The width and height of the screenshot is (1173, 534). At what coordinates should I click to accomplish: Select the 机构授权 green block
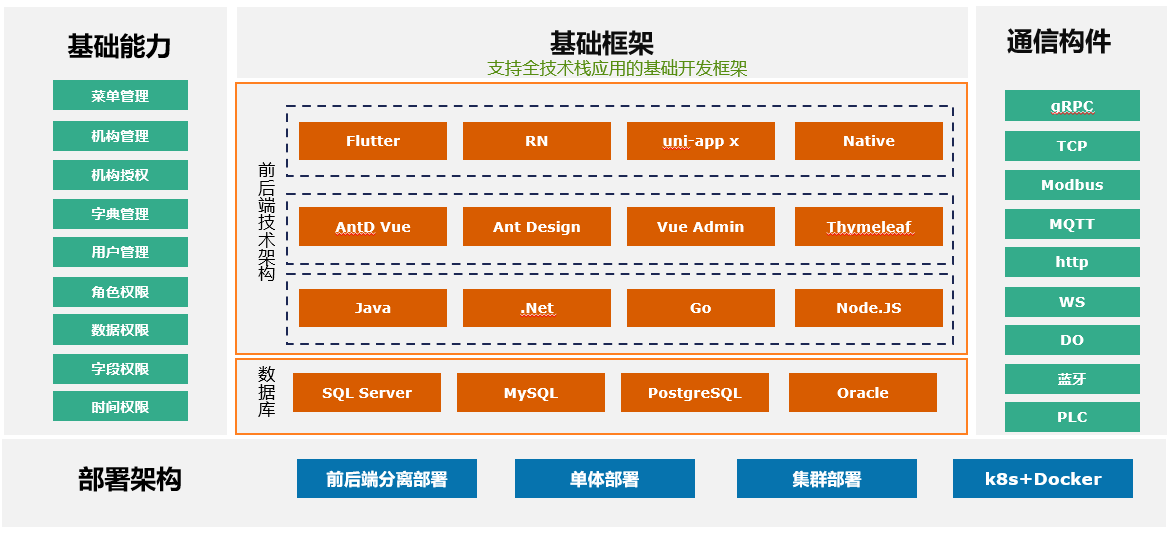120,175
